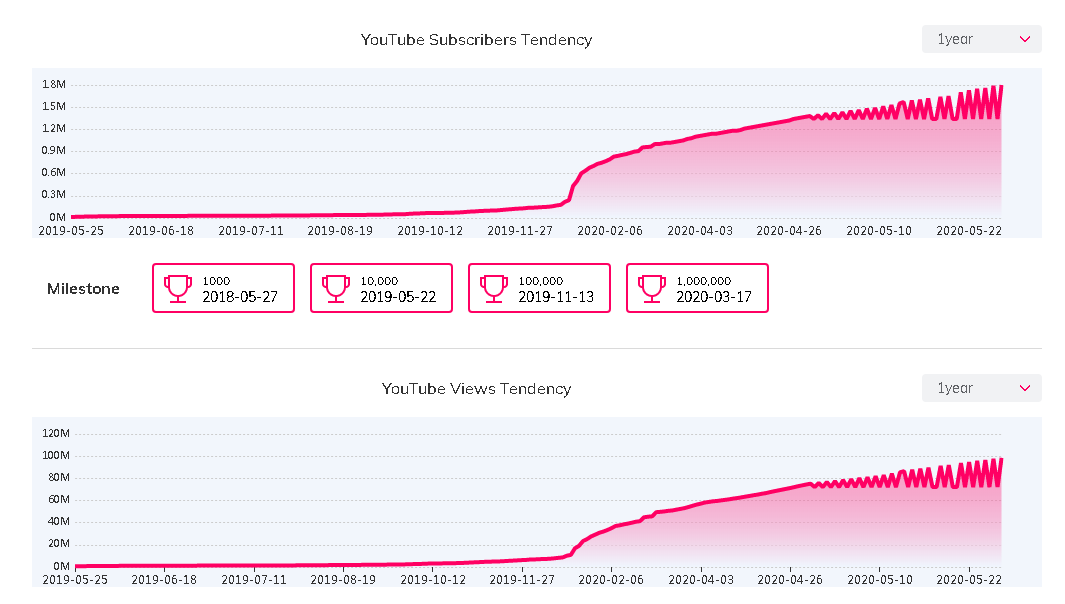Click the subscribers line at its sharp rise
The image size is (1065, 604).
tap(573, 188)
